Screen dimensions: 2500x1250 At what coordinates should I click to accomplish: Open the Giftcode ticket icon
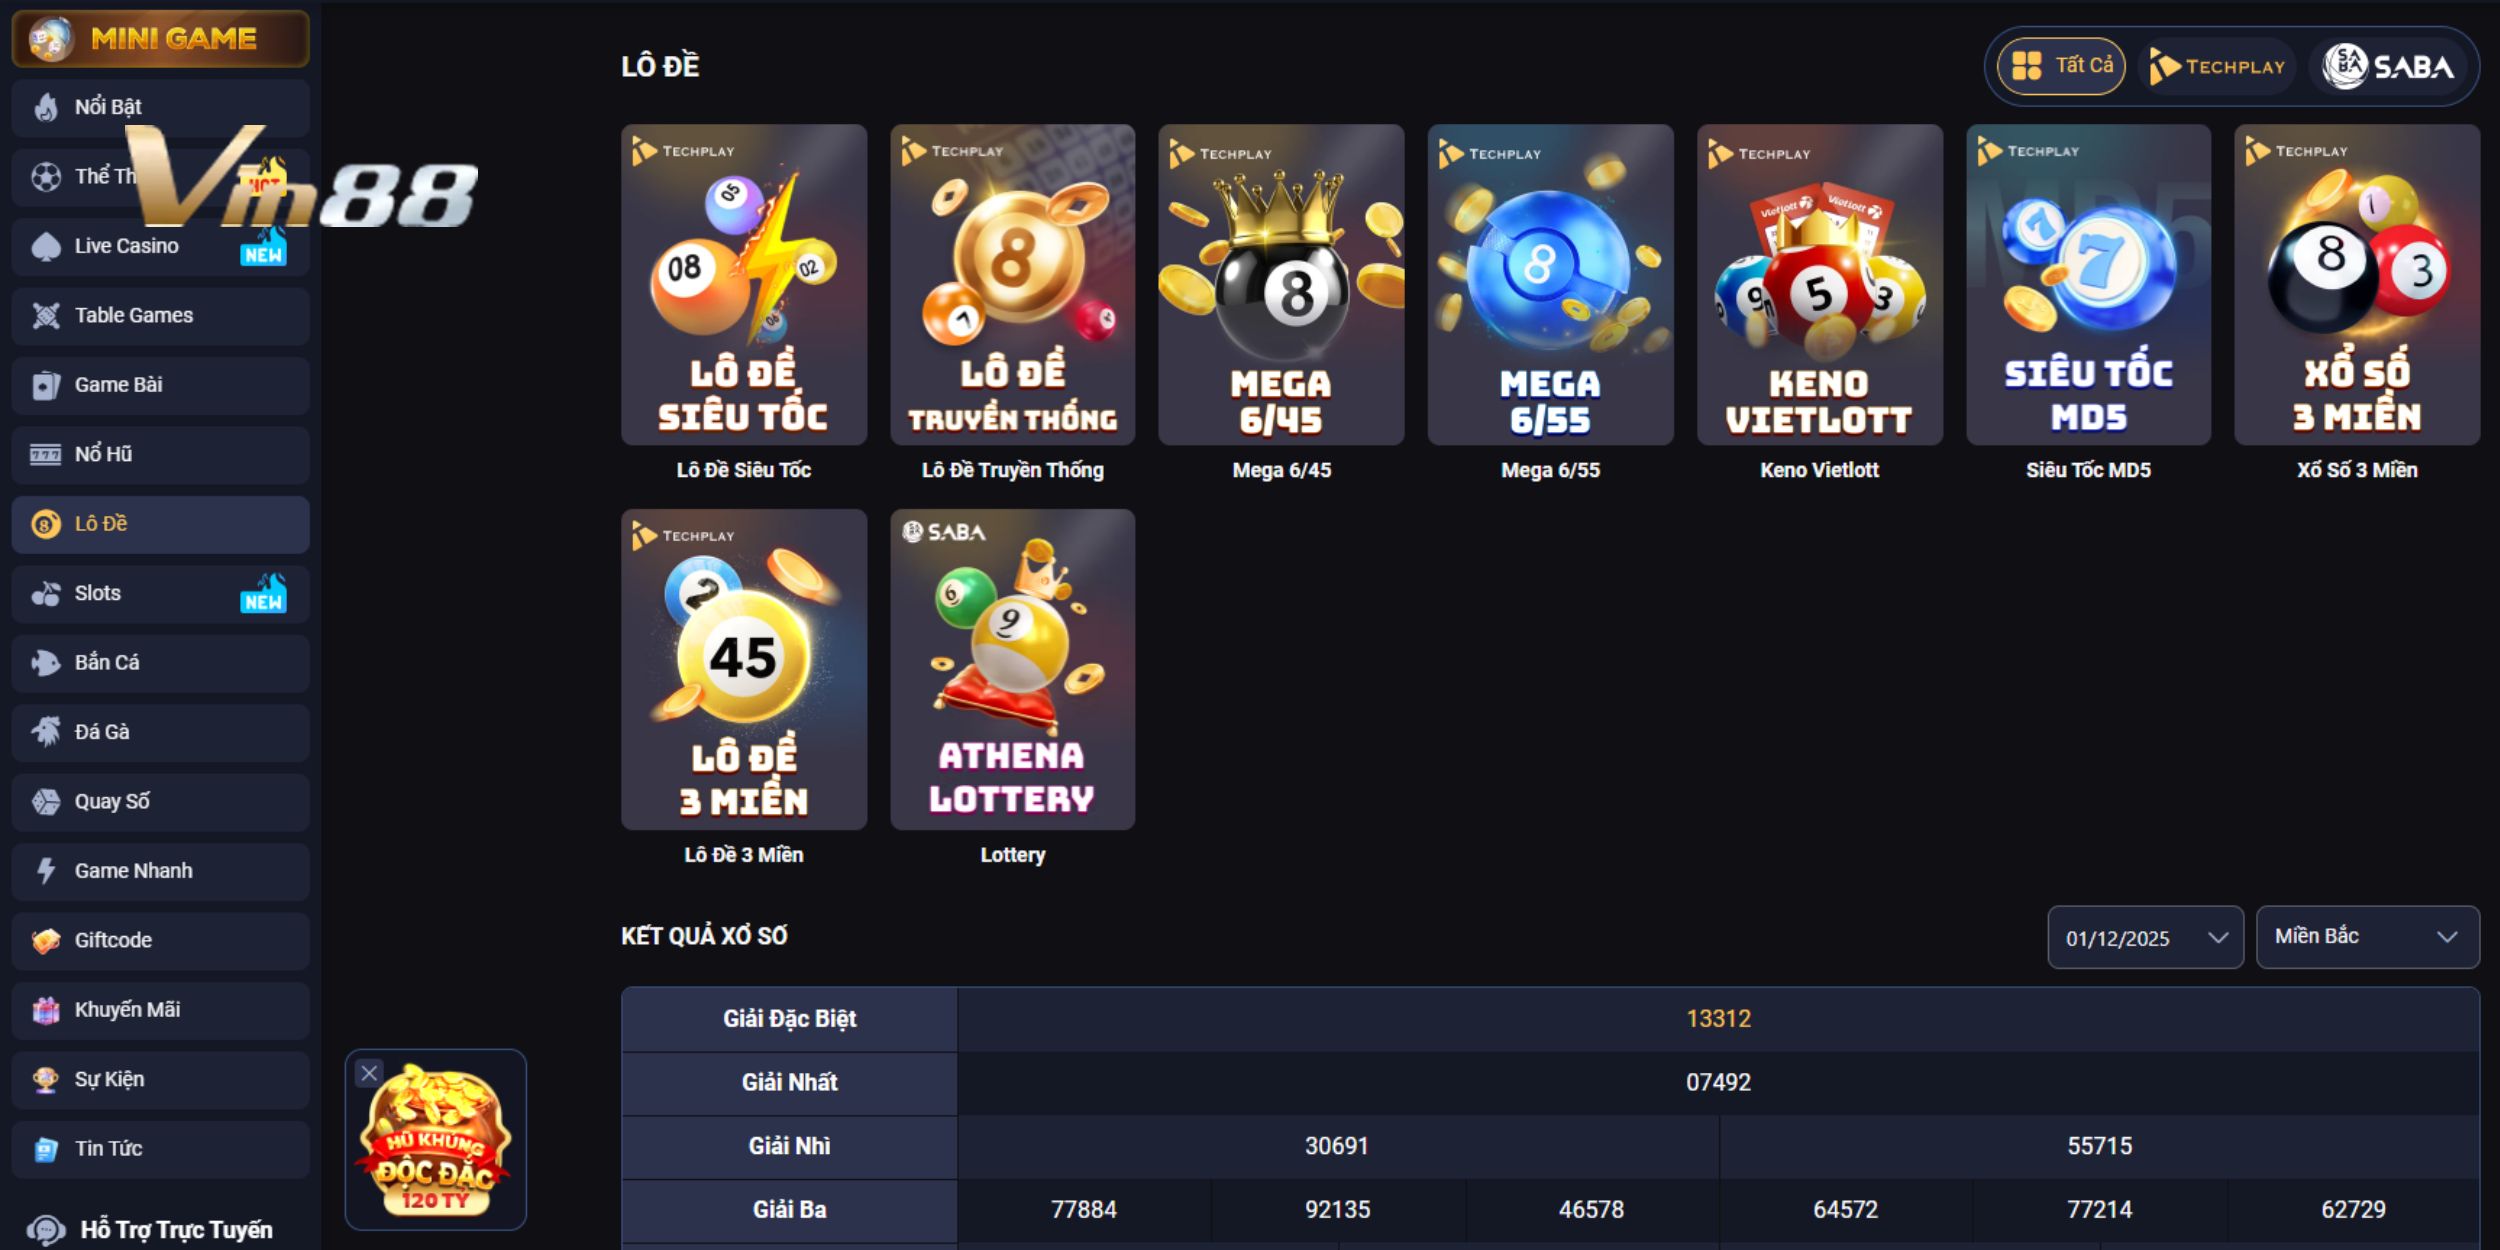pyautogui.click(x=46, y=941)
